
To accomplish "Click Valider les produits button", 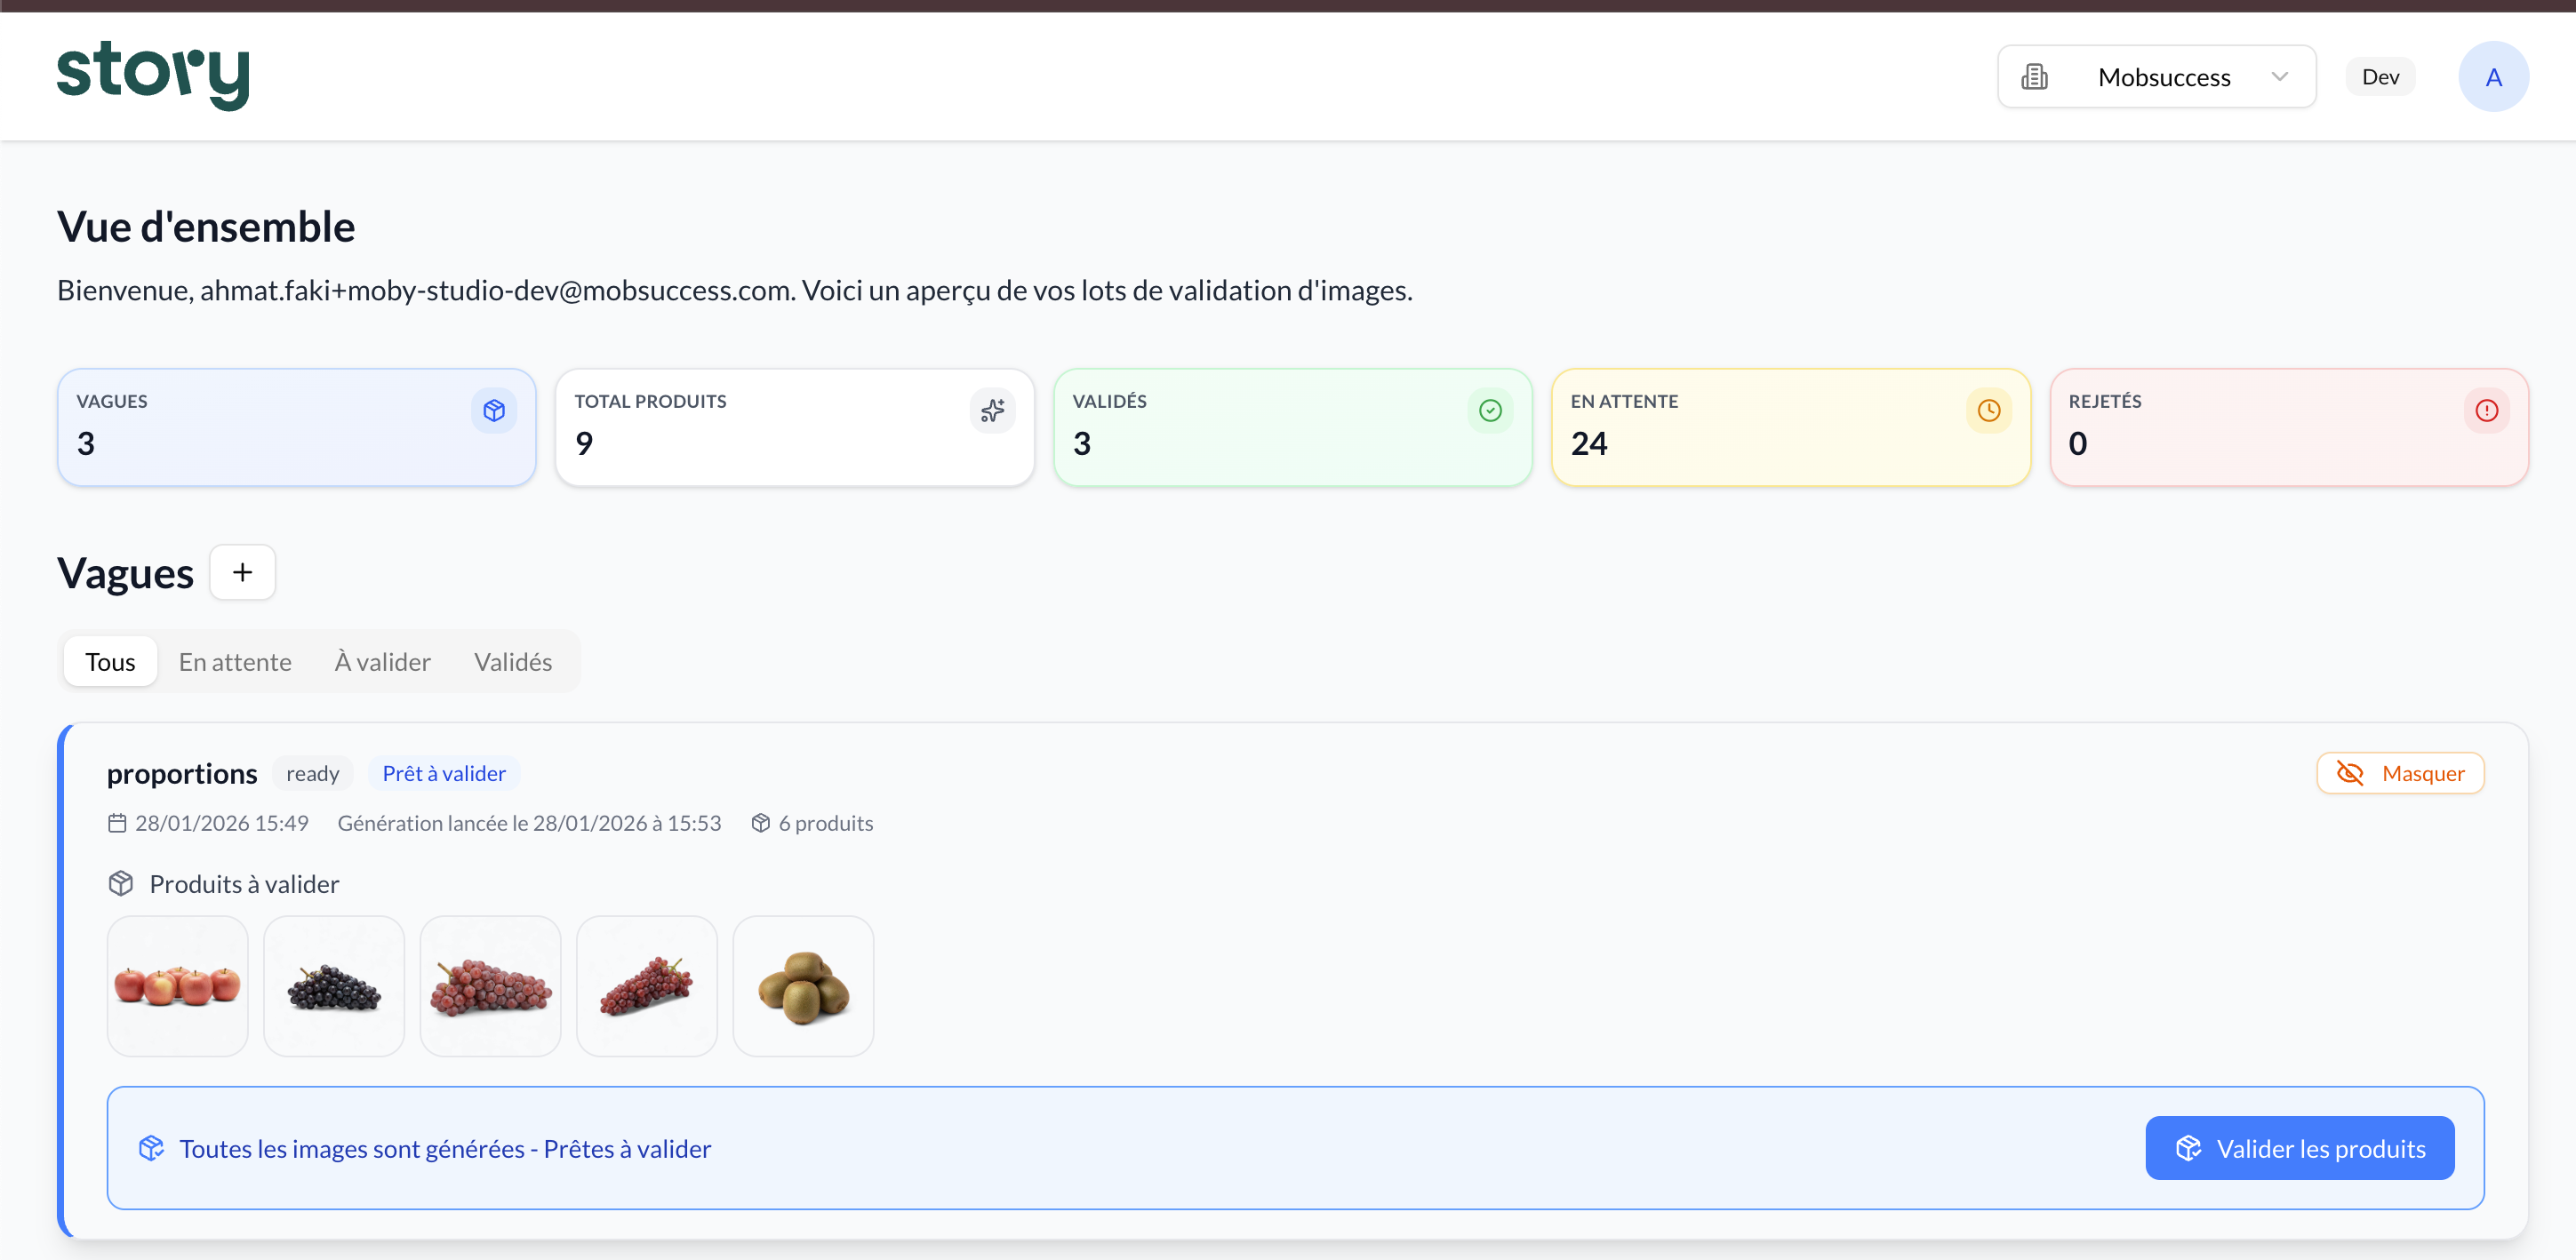I will (2299, 1148).
